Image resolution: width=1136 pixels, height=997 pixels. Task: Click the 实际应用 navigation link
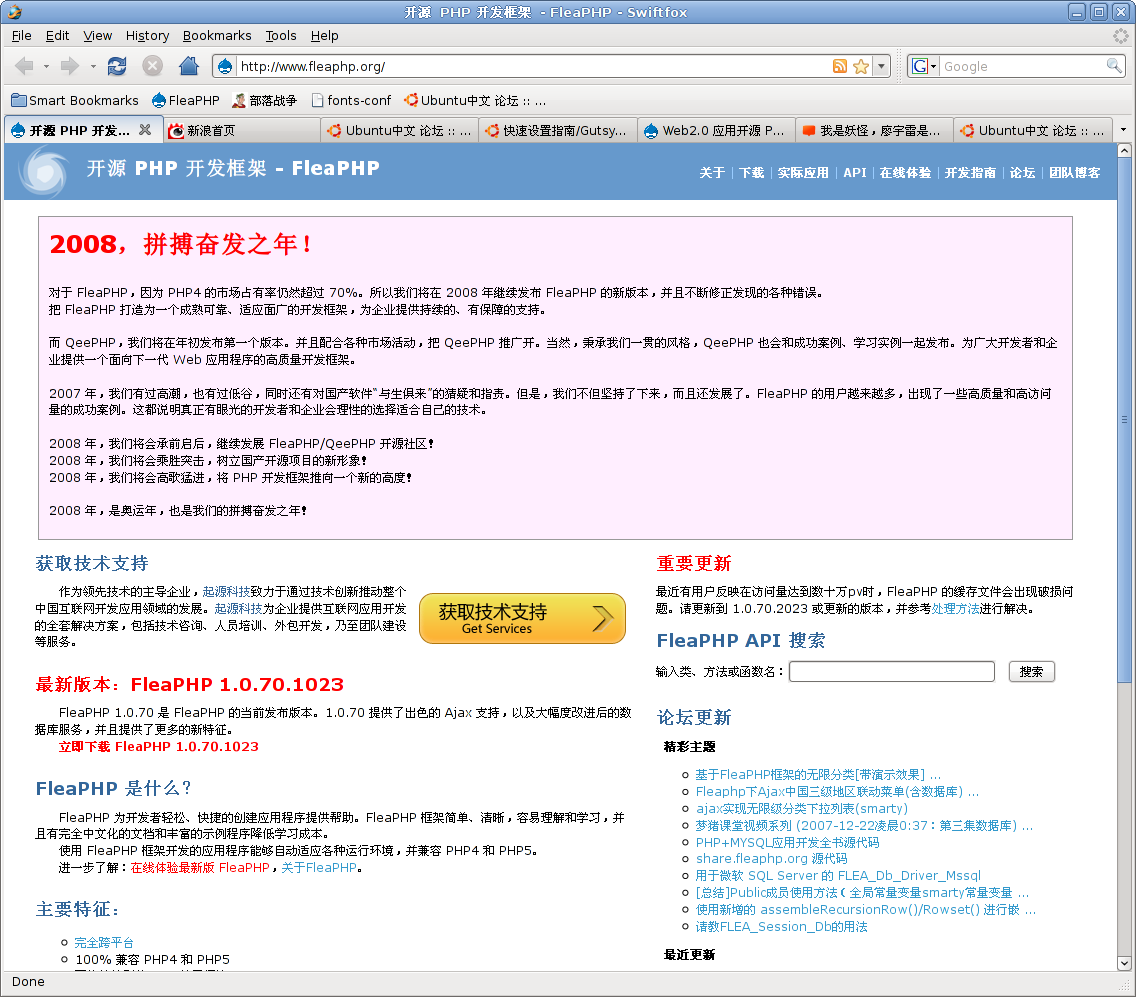803,172
